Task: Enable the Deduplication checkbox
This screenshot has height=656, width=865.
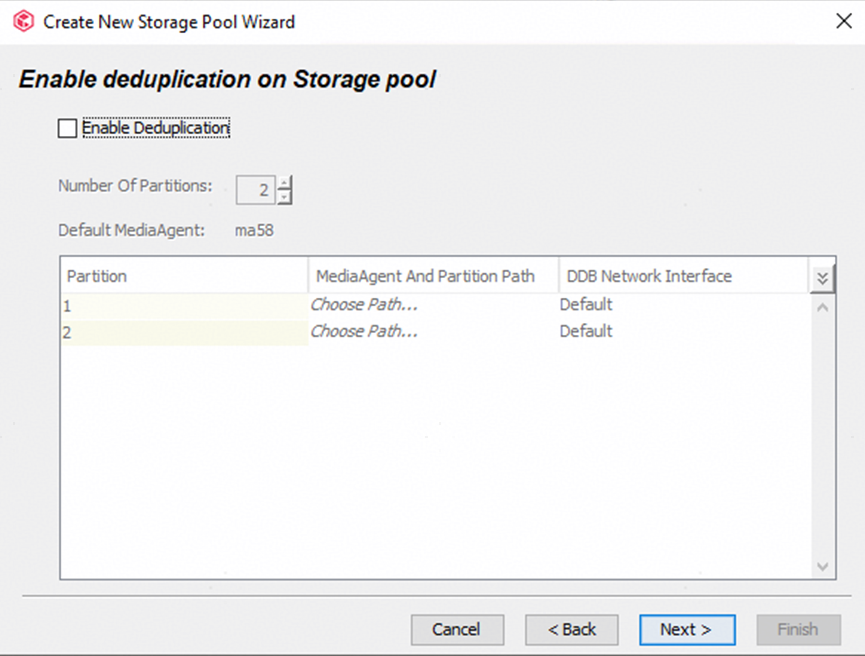Action: (67, 128)
